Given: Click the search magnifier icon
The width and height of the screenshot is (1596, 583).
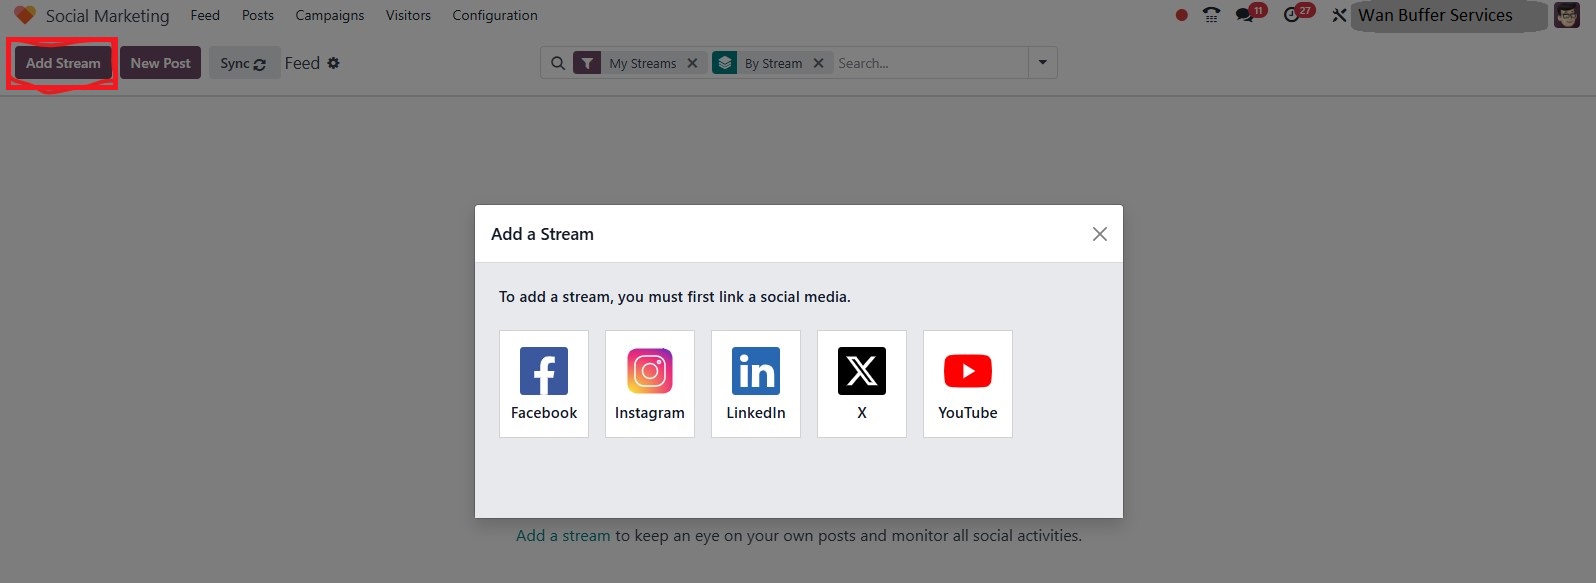Looking at the screenshot, I should tap(558, 63).
